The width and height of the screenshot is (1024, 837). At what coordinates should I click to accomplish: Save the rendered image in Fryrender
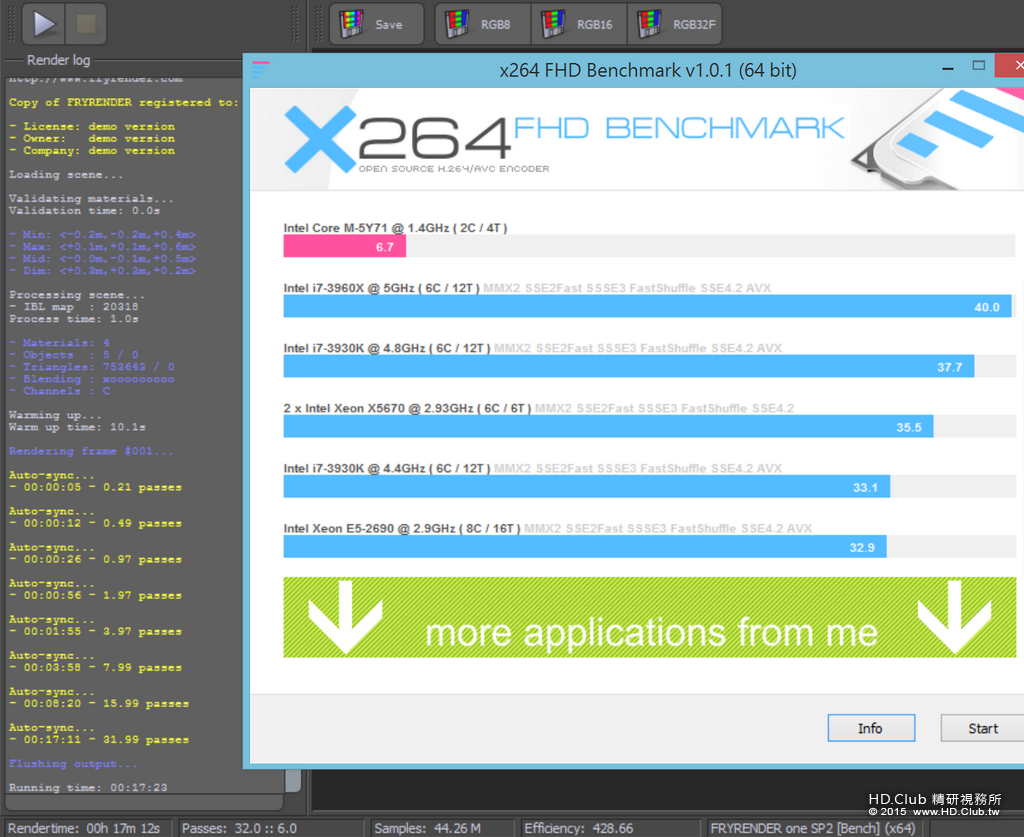[377, 24]
